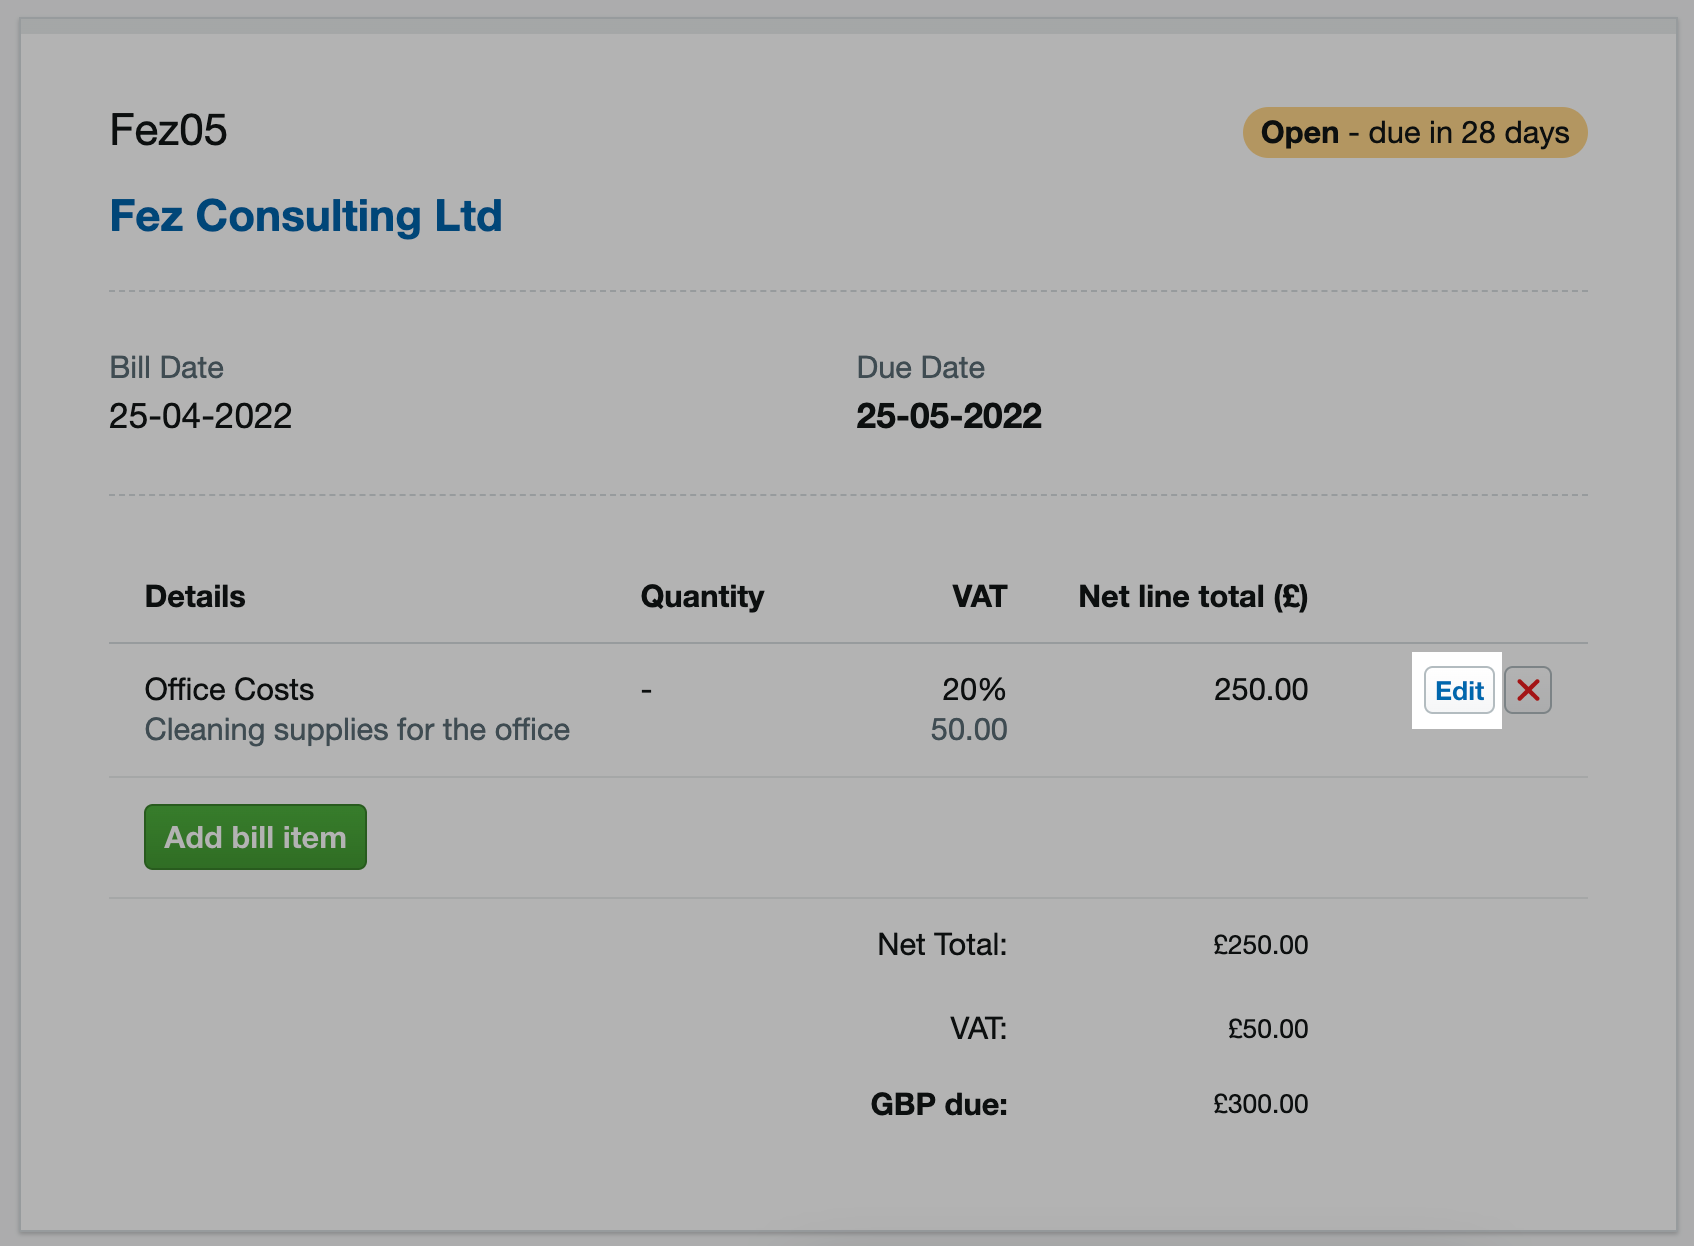Click the delete cross on the line item
The image size is (1694, 1246).
click(x=1528, y=689)
